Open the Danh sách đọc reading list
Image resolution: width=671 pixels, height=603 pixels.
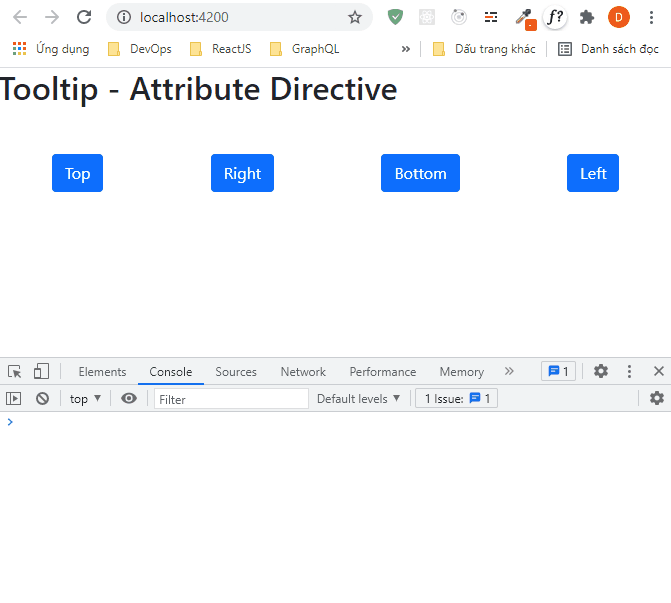[x=608, y=49]
